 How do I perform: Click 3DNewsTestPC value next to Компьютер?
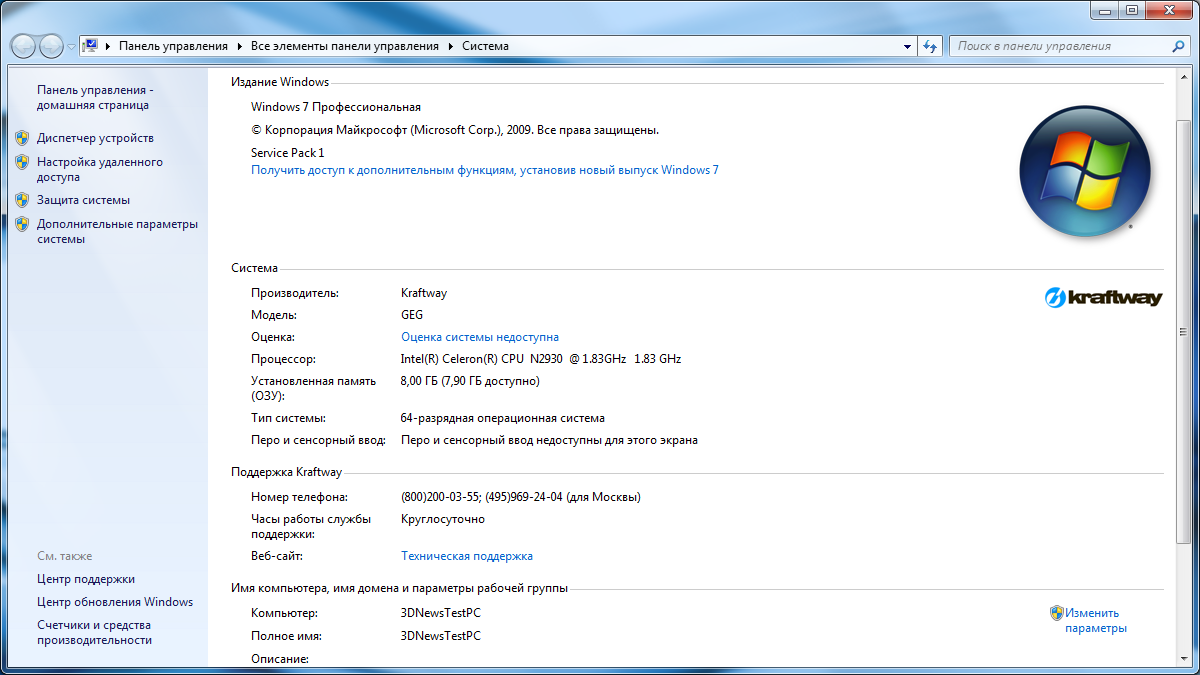(440, 613)
